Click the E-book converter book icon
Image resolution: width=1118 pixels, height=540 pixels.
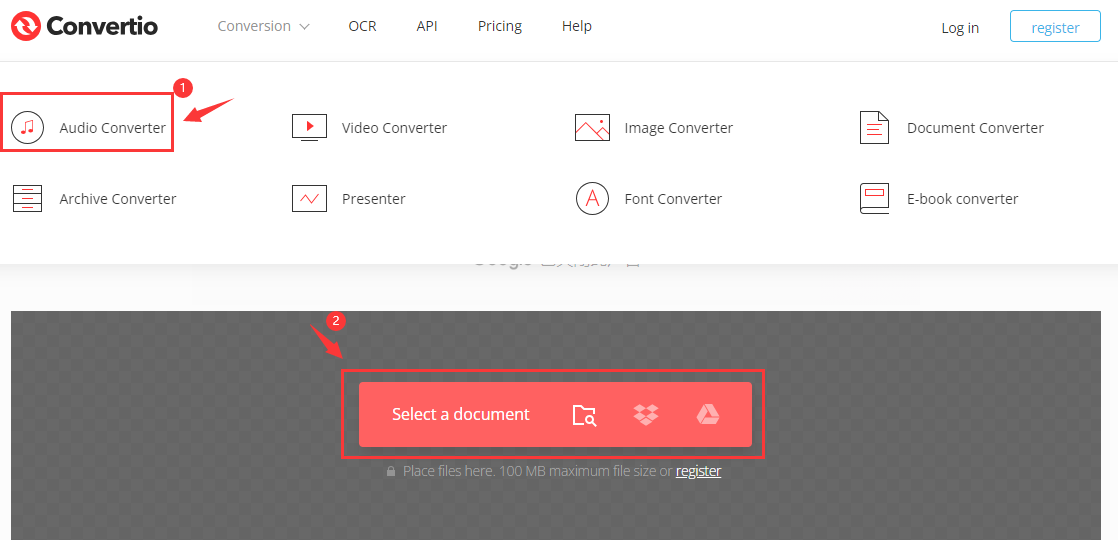click(x=874, y=198)
